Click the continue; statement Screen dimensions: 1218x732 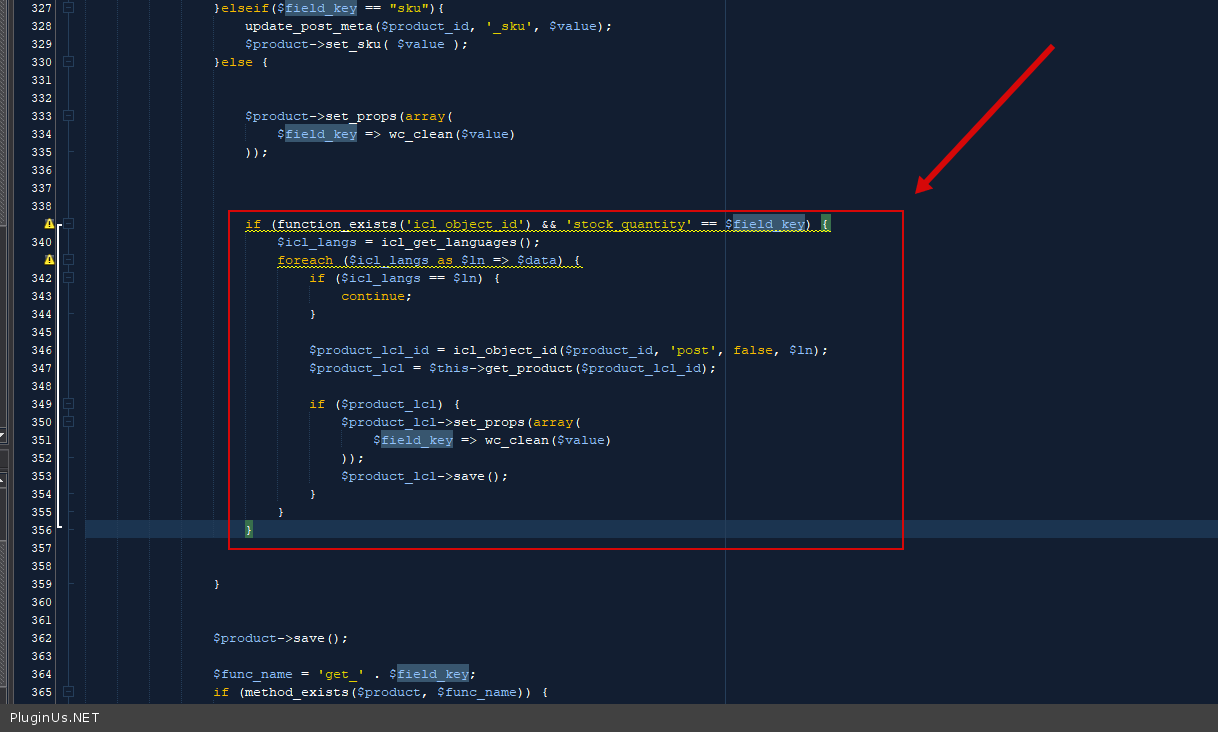pyautogui.click(x=376, y=296)
